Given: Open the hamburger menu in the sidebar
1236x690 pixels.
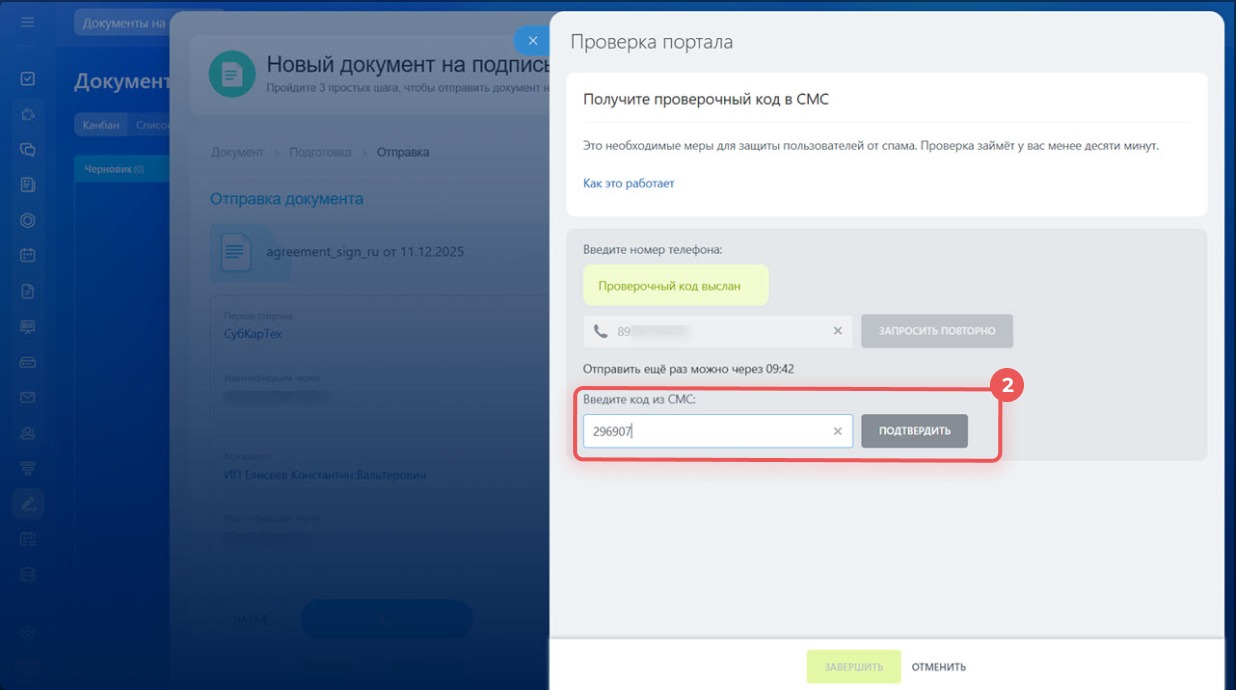Looking at the screenshot, I should click(x=28, y=22).
